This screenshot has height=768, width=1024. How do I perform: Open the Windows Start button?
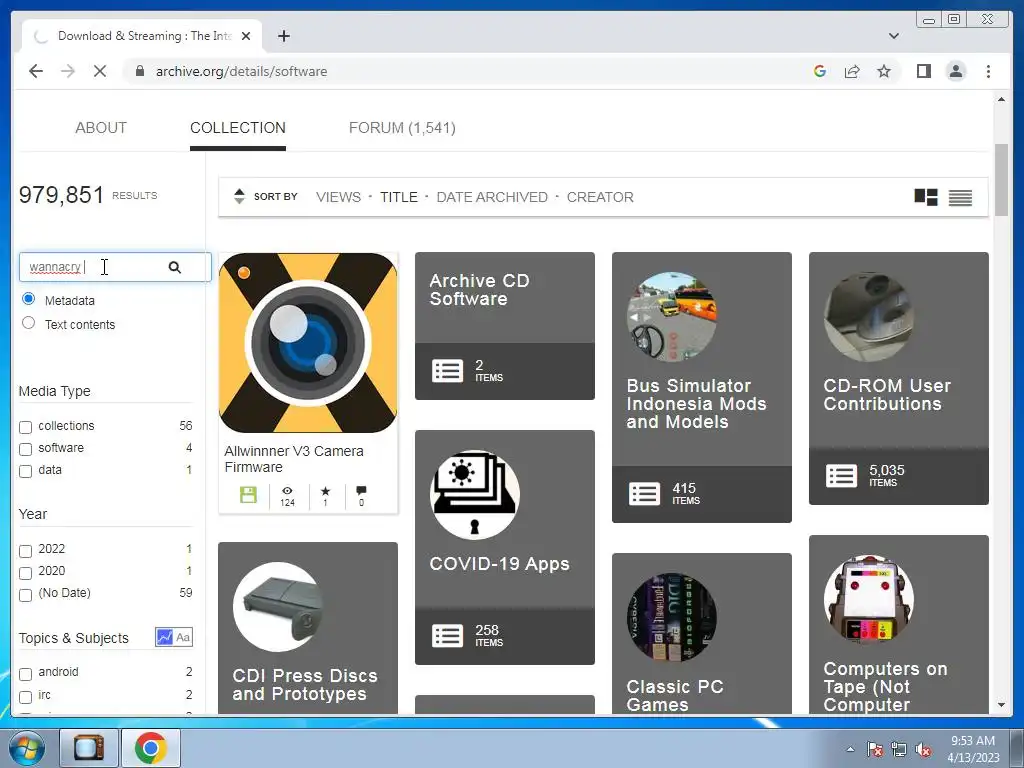pyautogui.click(x=27, y=748)
